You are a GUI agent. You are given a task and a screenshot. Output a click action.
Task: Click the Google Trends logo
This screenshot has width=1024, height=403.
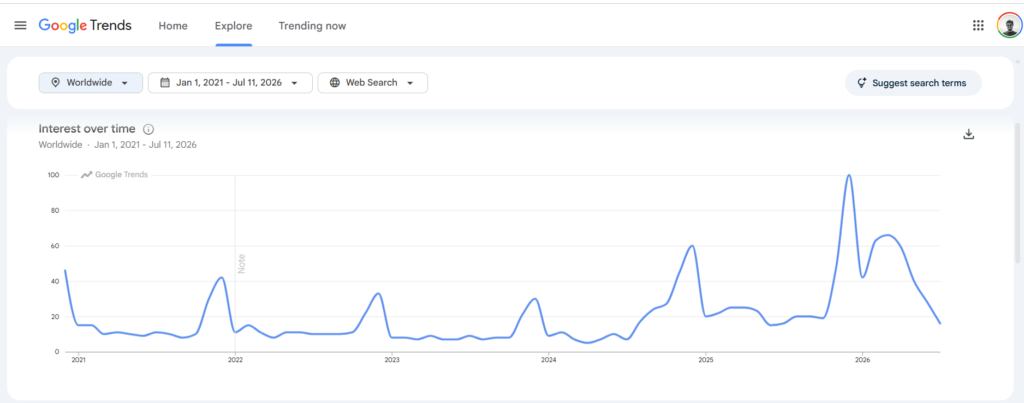tap(85, 25)
